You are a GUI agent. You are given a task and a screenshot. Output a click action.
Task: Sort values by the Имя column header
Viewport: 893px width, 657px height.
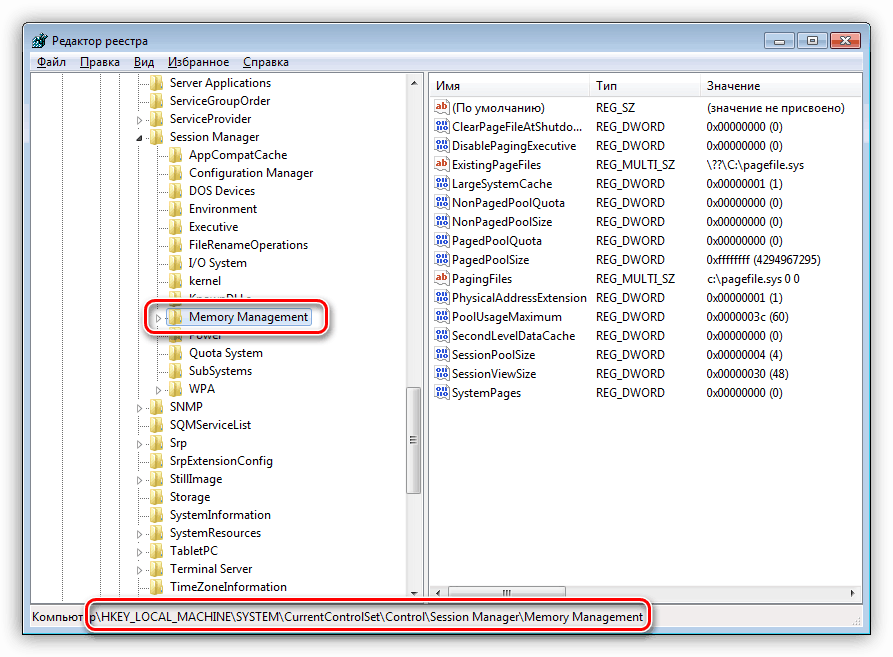point(509,85)
